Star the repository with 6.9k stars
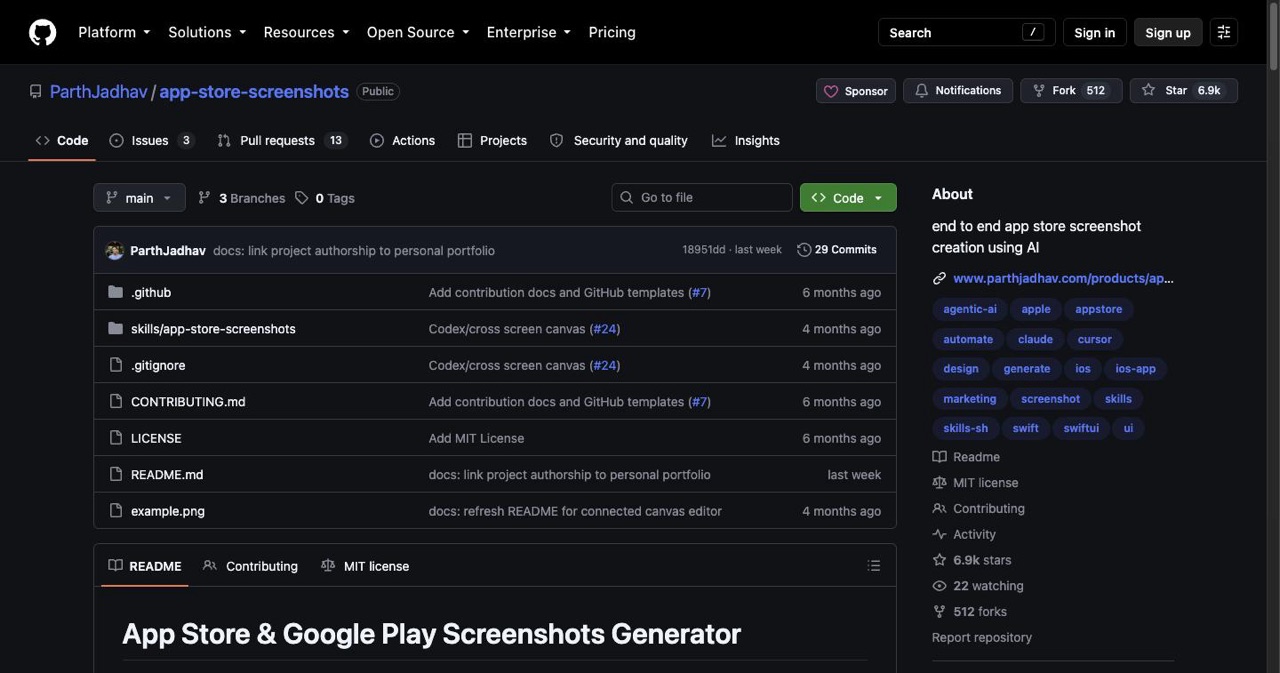1280x673 pixels. point(1184,91)
